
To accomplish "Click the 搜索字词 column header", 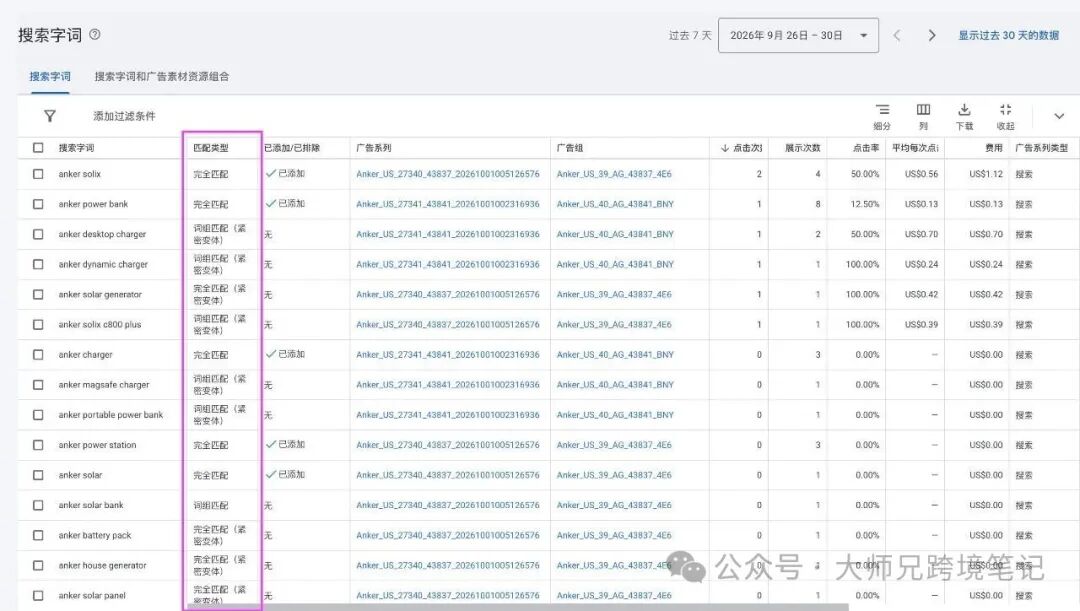I will [x=76, y=148].
